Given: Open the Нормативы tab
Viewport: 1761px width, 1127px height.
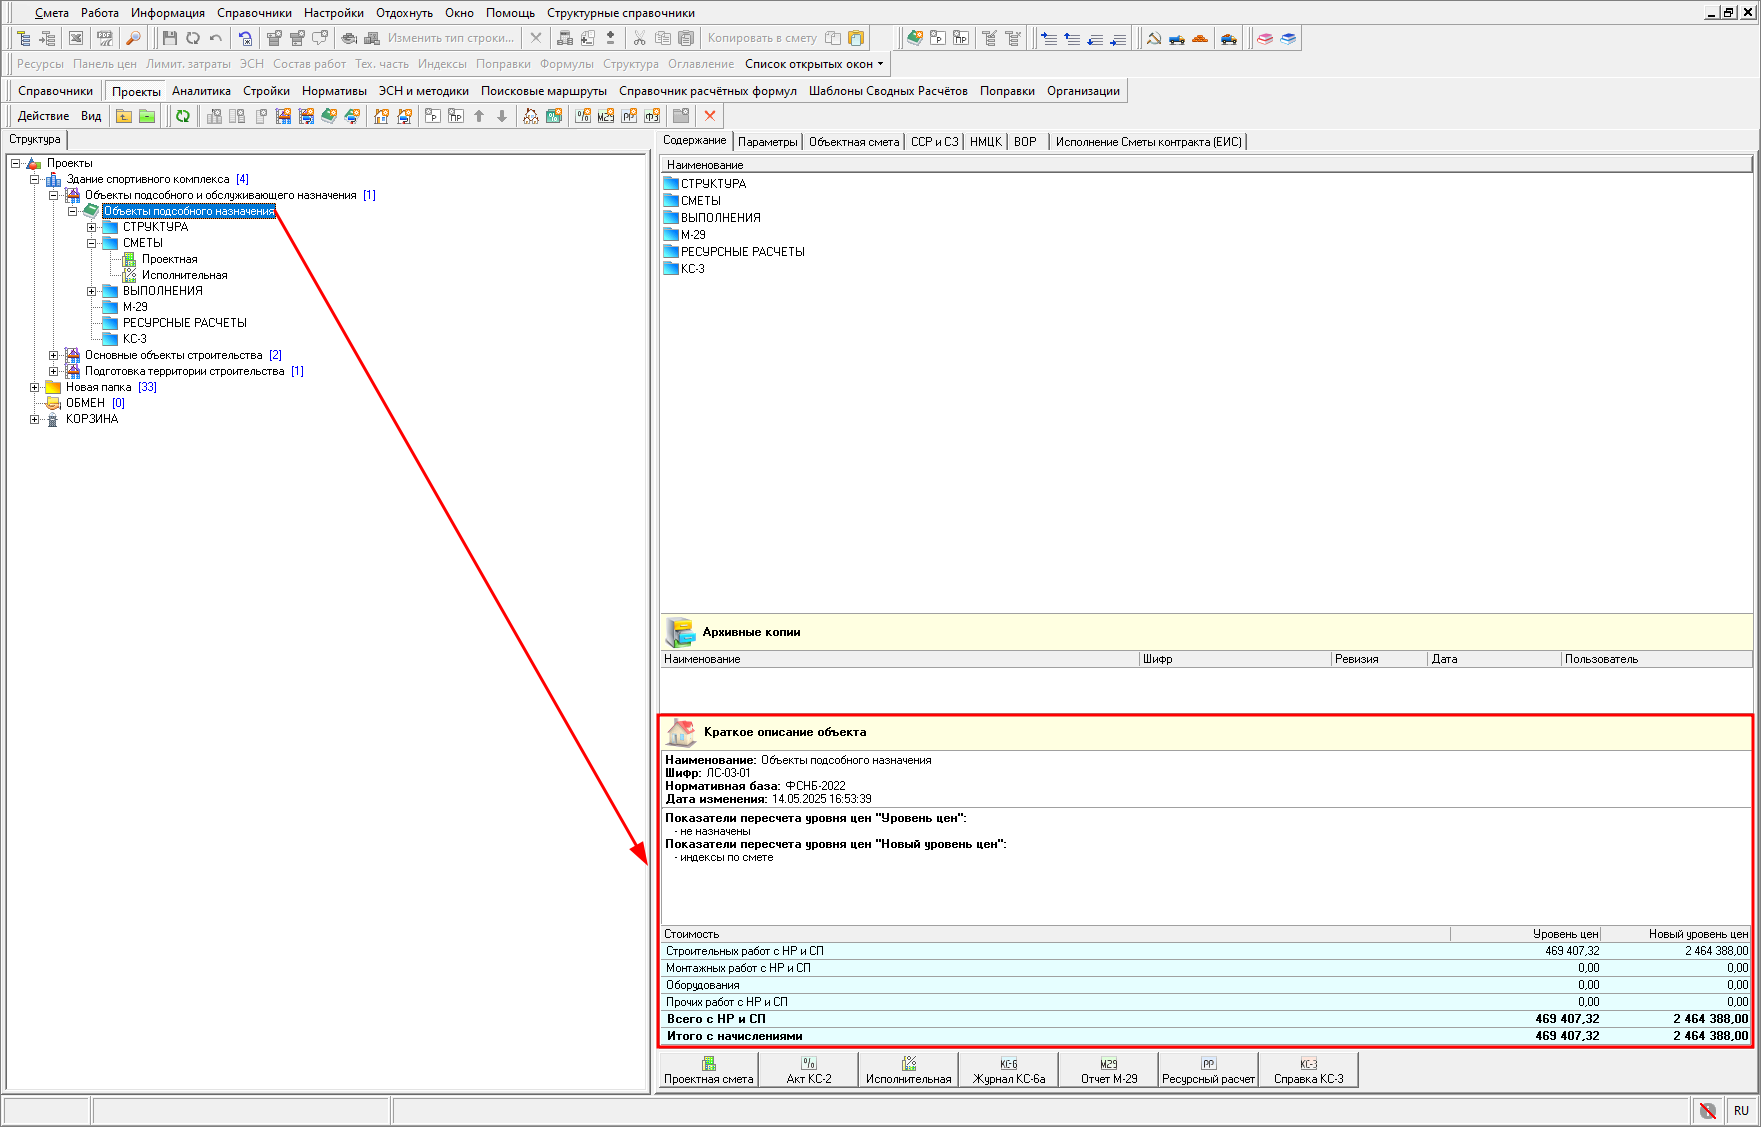Looking at the screenshot, I should click(334, 91).
